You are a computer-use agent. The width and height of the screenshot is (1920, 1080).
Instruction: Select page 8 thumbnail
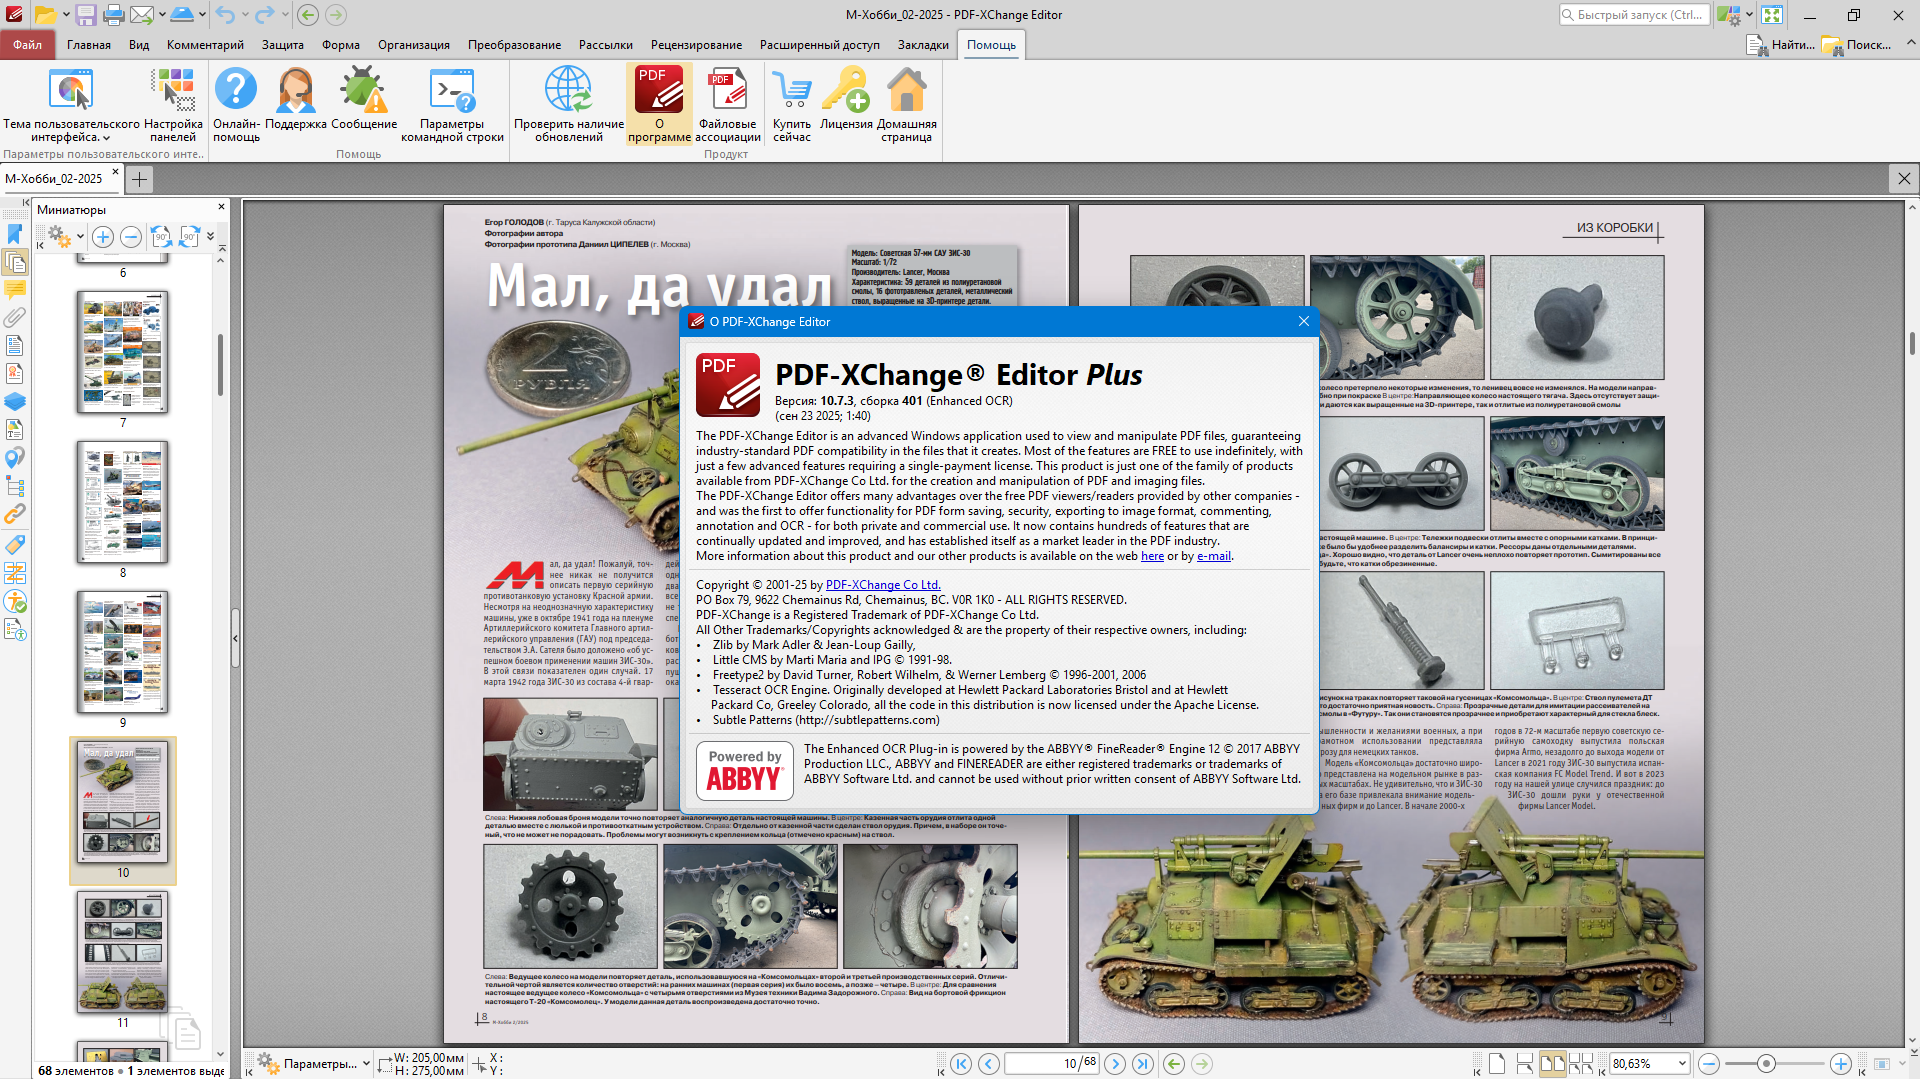(123, 502)
